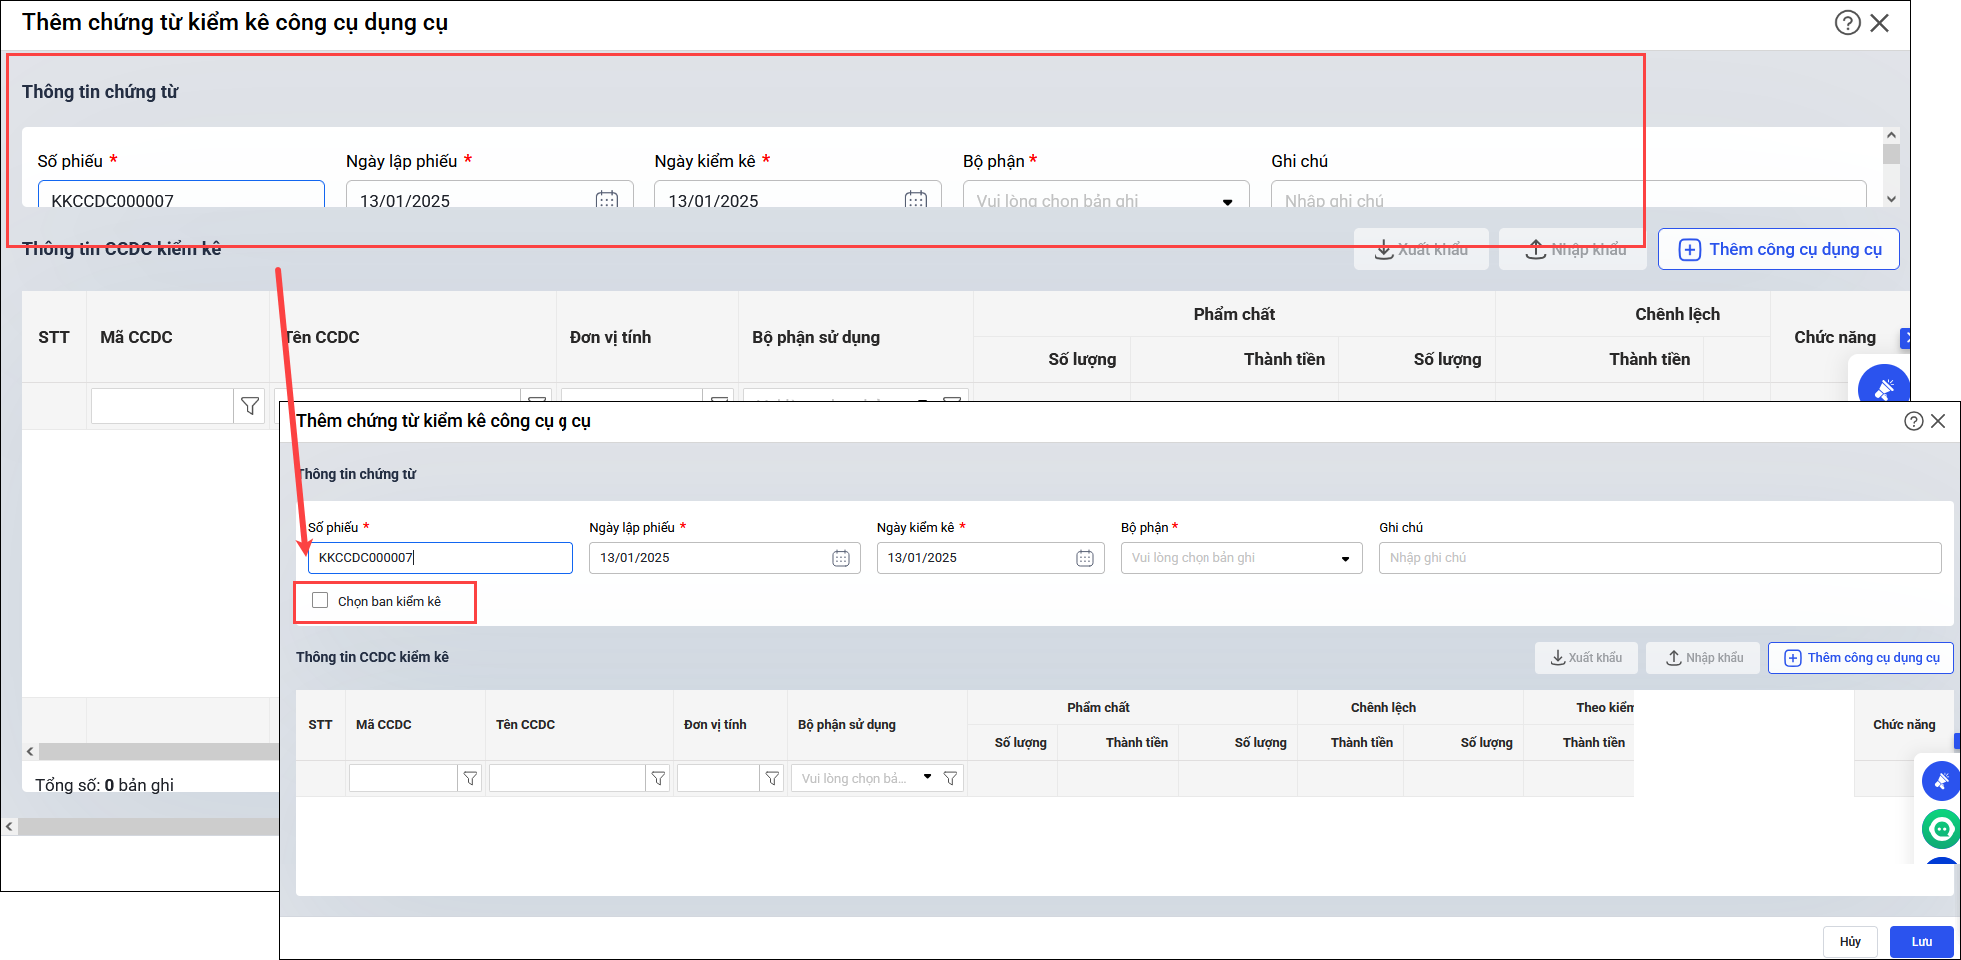Click the Nhập ghi chú field in front dialog
This screenshot has height=960, width=1961.
1659,558
